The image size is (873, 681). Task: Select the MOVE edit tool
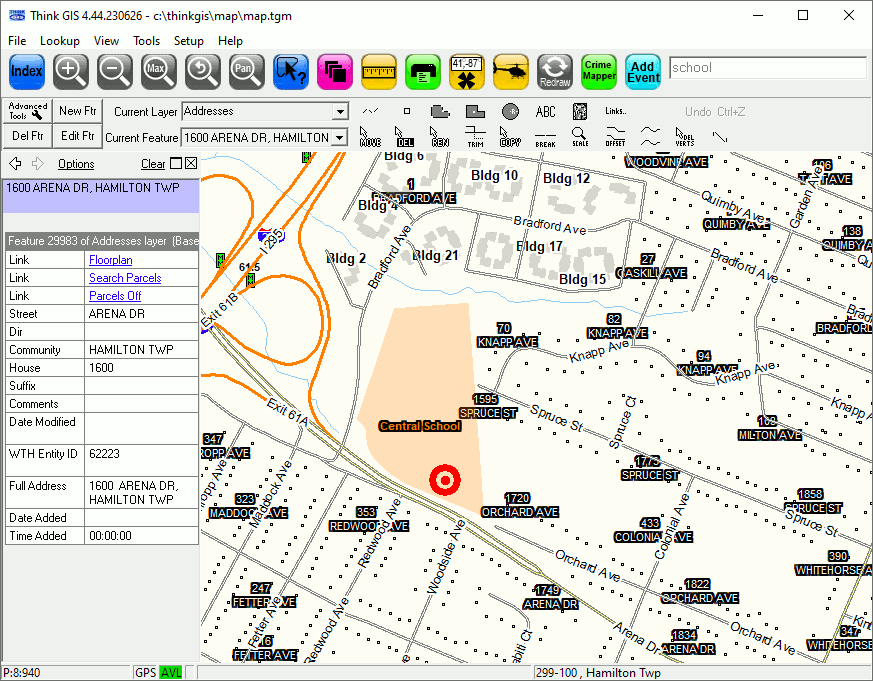[370, 137]
